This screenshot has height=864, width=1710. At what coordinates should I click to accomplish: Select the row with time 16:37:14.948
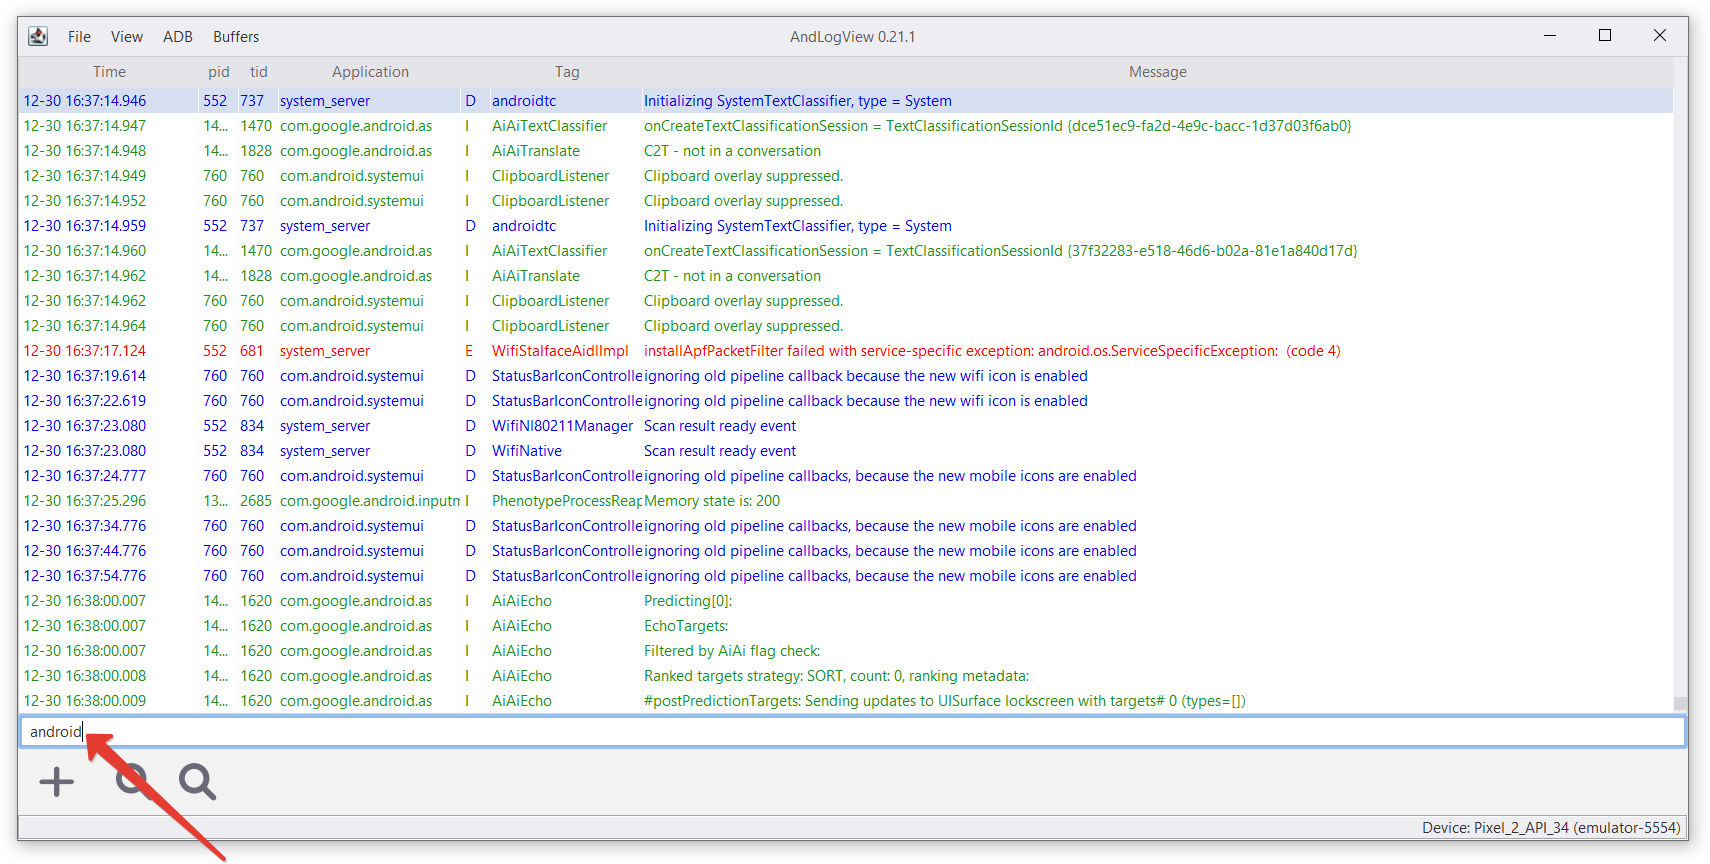tap(846, 151)
